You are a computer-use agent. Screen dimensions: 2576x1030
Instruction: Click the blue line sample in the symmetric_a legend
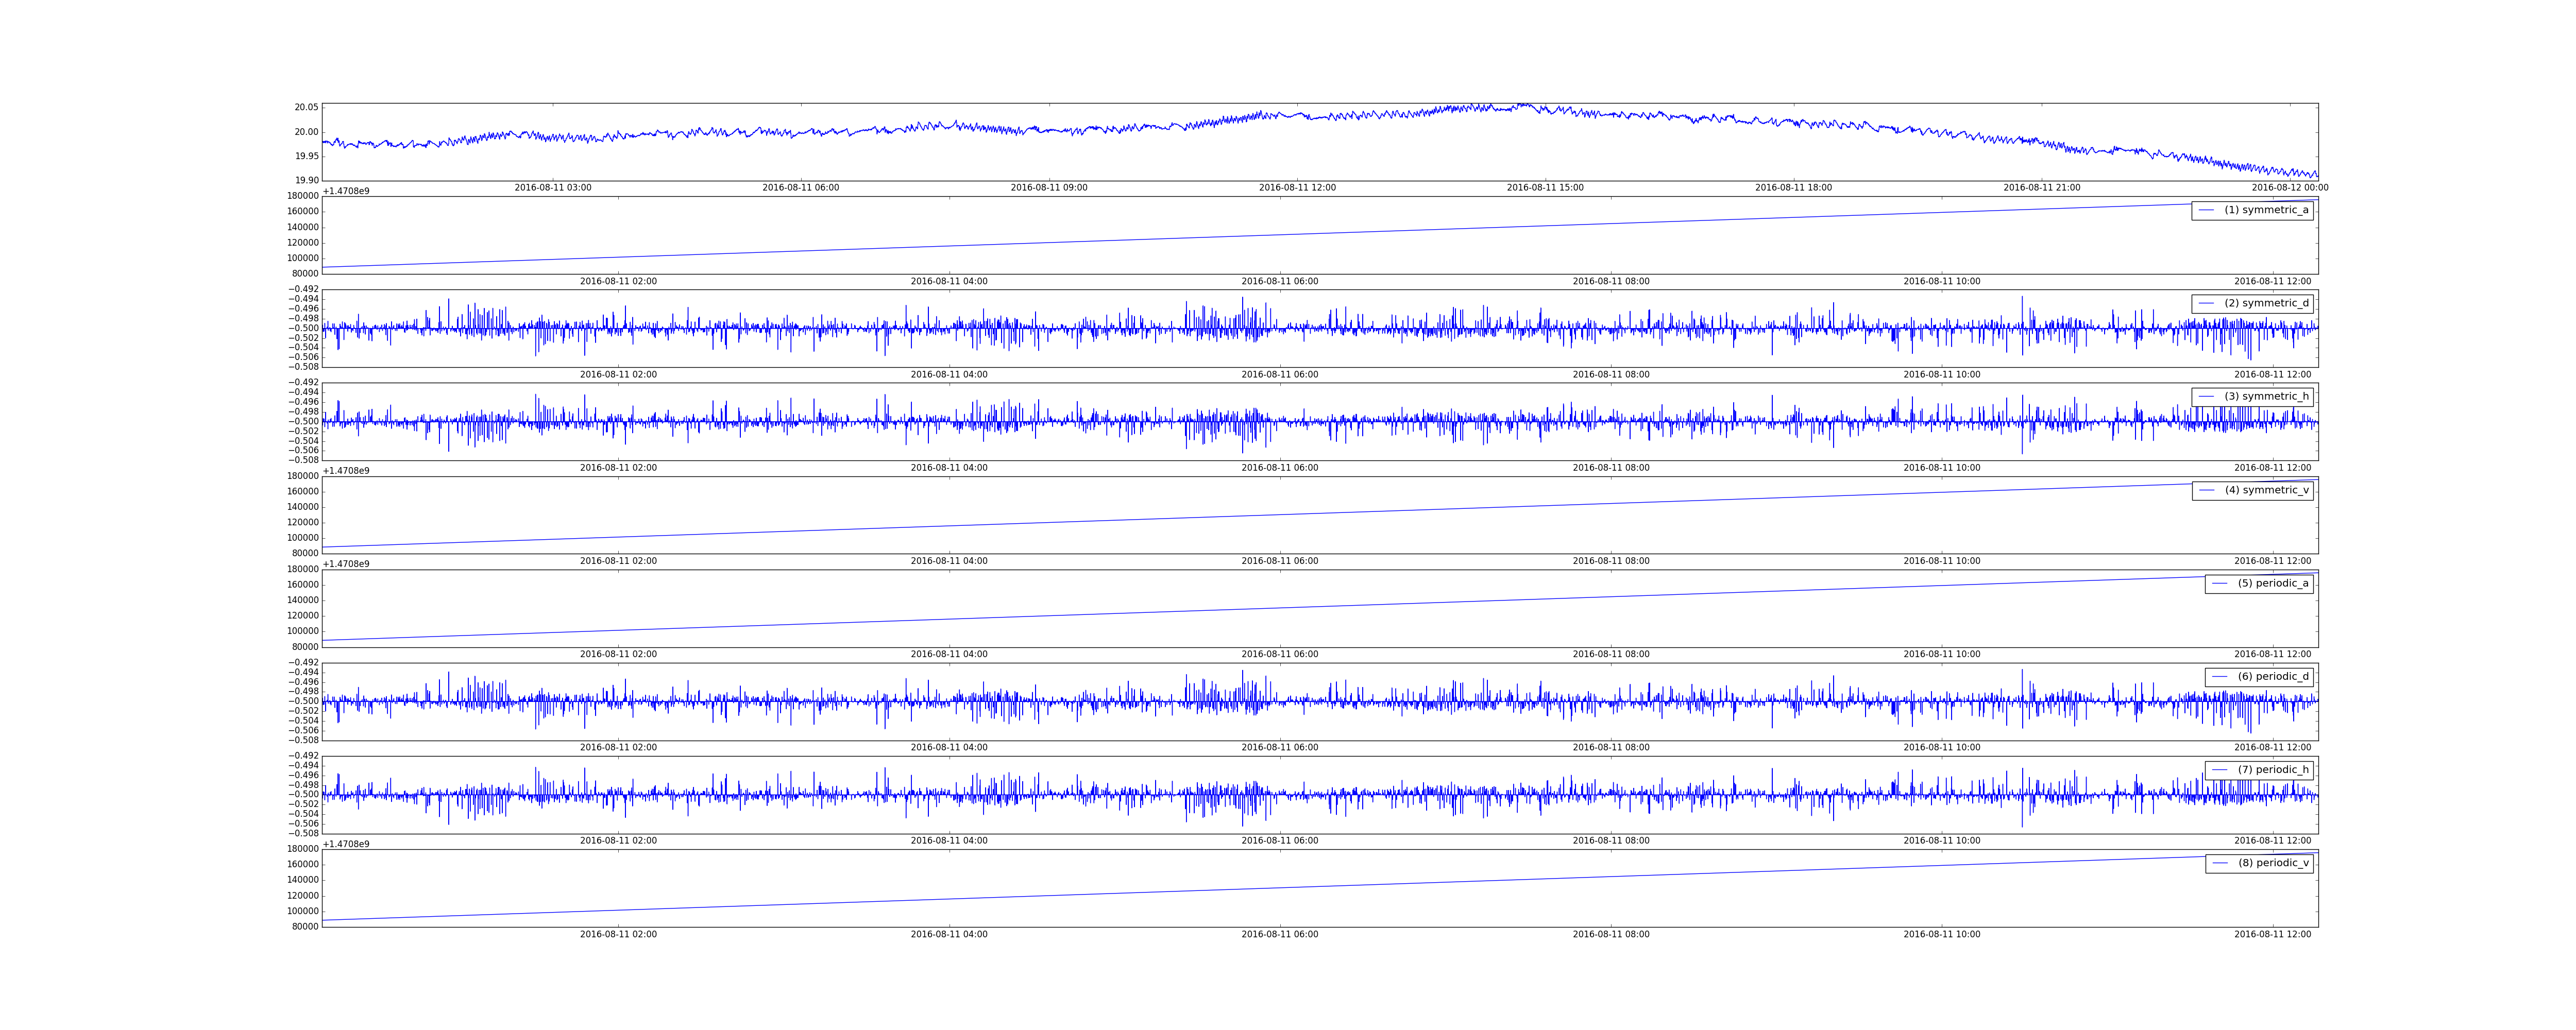click(2206, 210)
